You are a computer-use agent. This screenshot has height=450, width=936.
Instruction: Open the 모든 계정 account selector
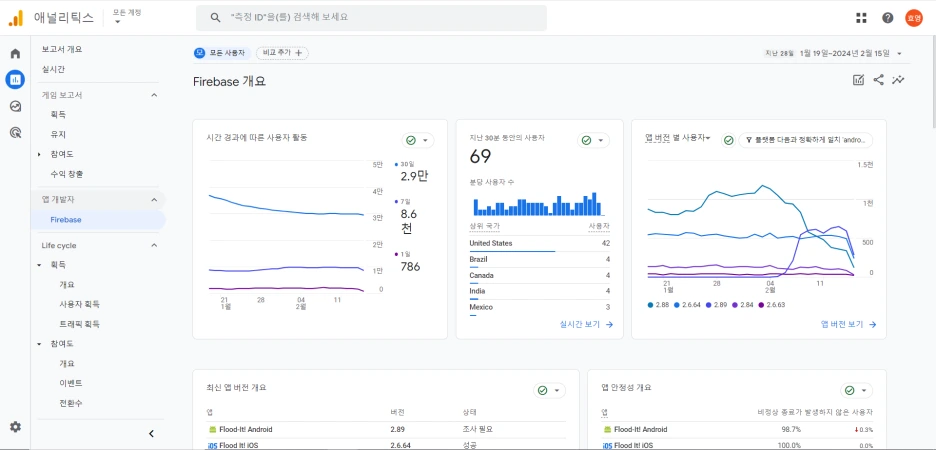(x=127, y=17)
